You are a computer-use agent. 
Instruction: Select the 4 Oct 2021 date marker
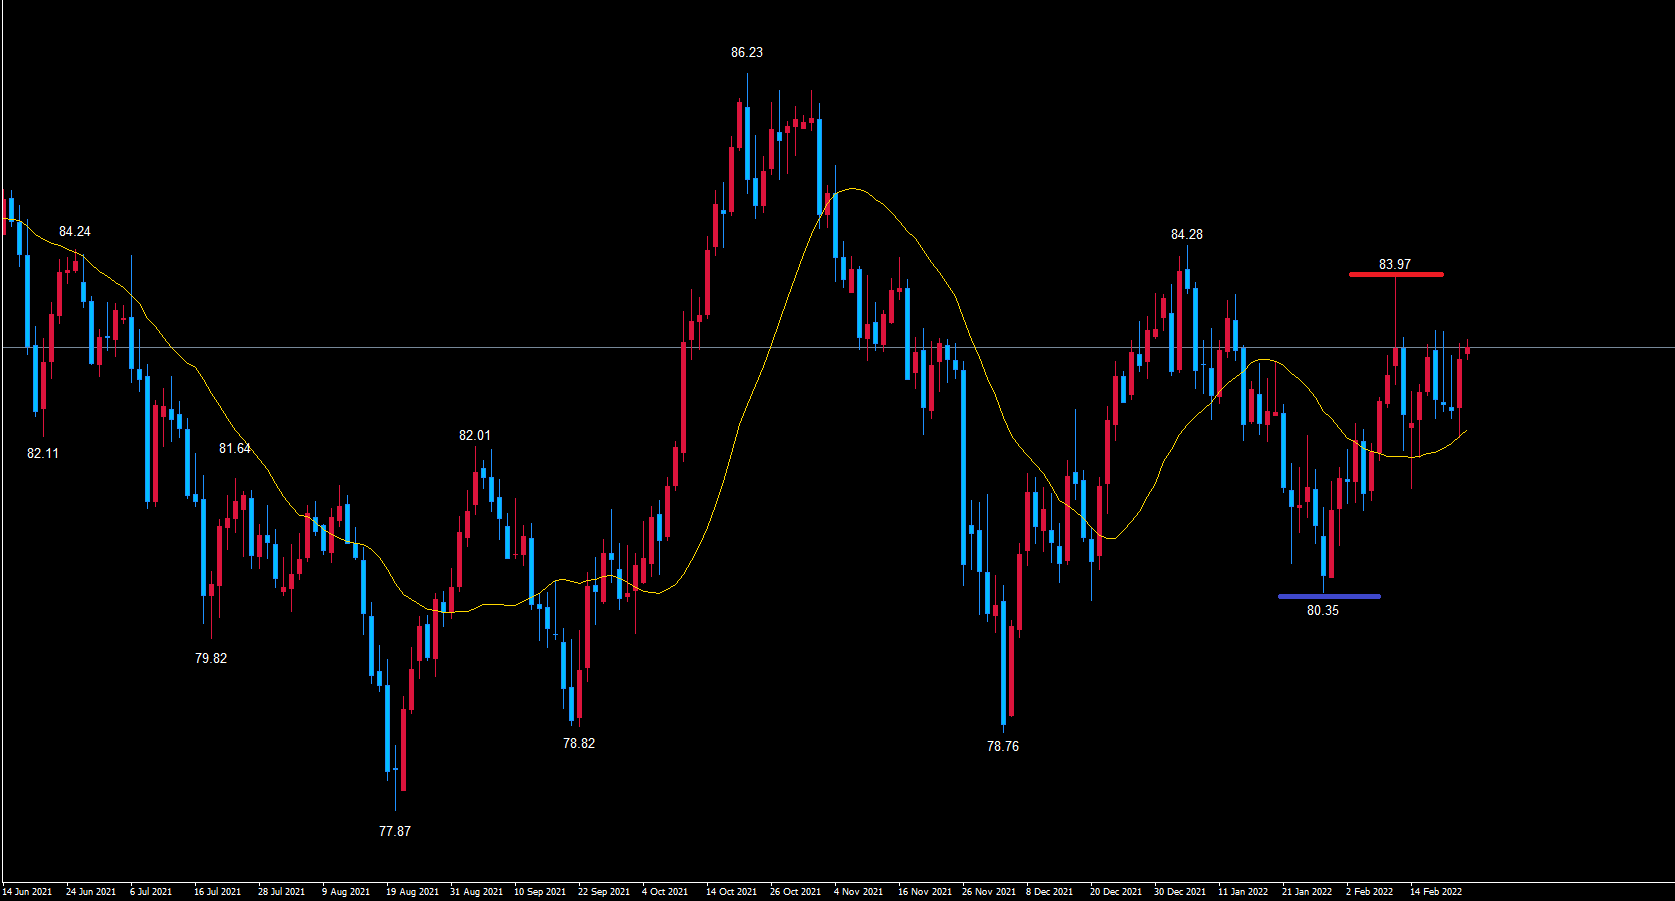[665, 891]
